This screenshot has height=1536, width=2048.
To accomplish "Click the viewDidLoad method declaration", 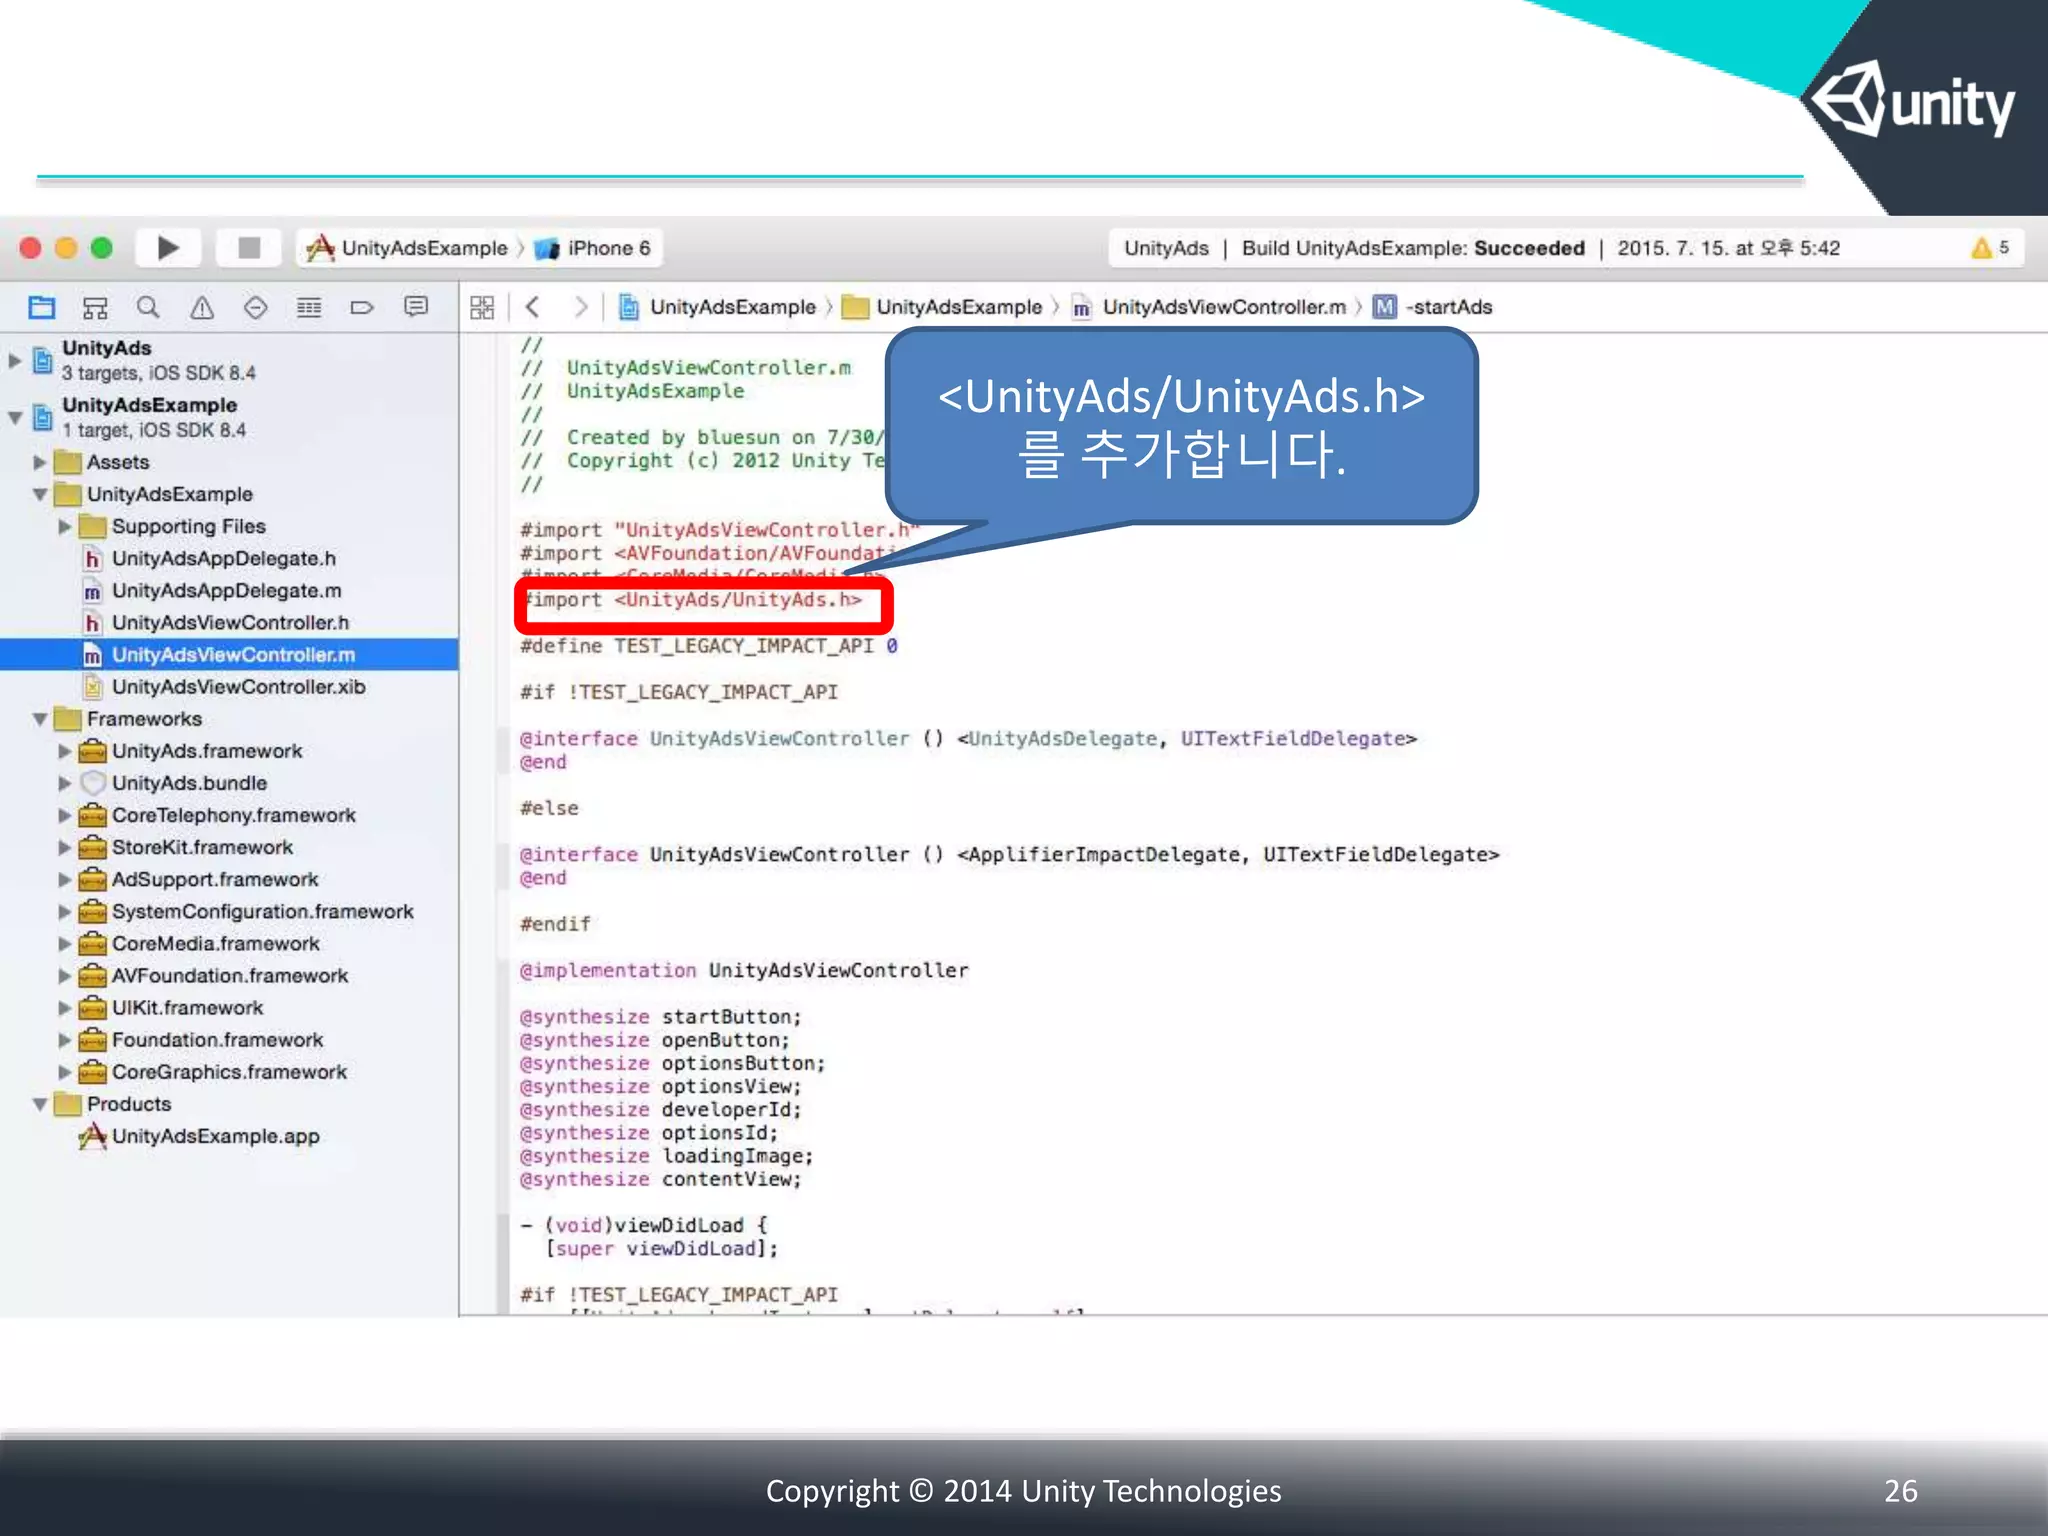I will click(x=643, y=1225).
